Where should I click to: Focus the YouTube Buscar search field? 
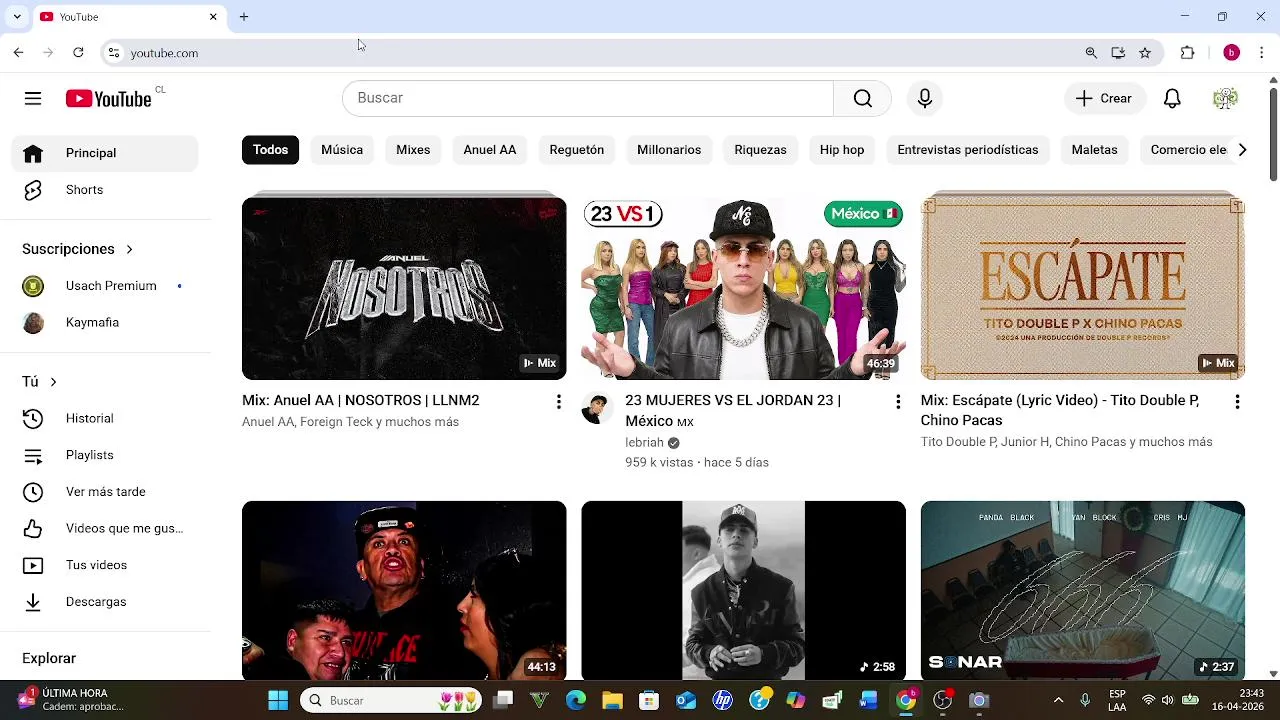click(x=588, y=98)
